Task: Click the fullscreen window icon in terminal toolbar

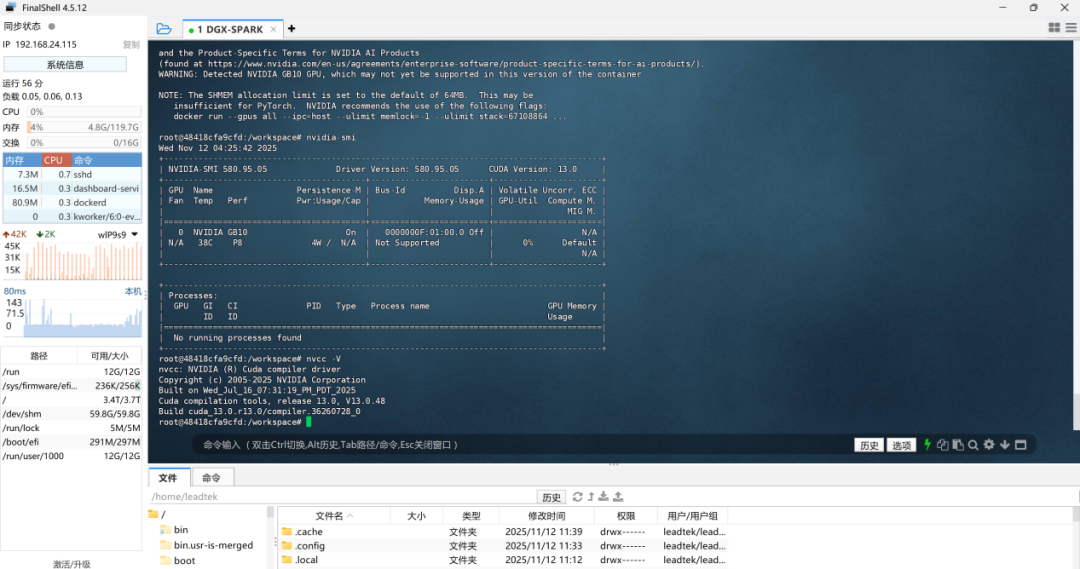Action: click(x=1021, y=445)
